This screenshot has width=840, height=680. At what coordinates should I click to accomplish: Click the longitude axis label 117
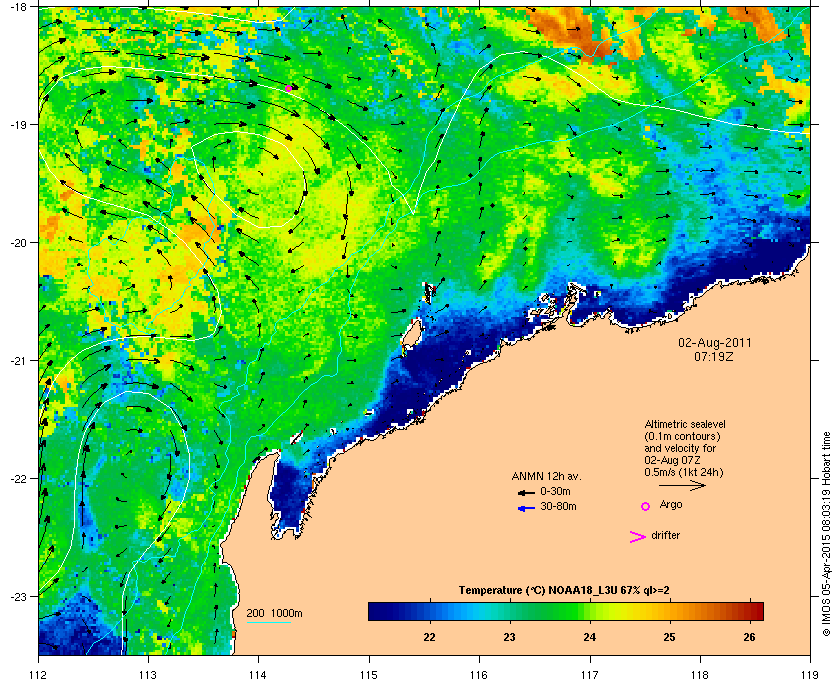tap(589, 675)
